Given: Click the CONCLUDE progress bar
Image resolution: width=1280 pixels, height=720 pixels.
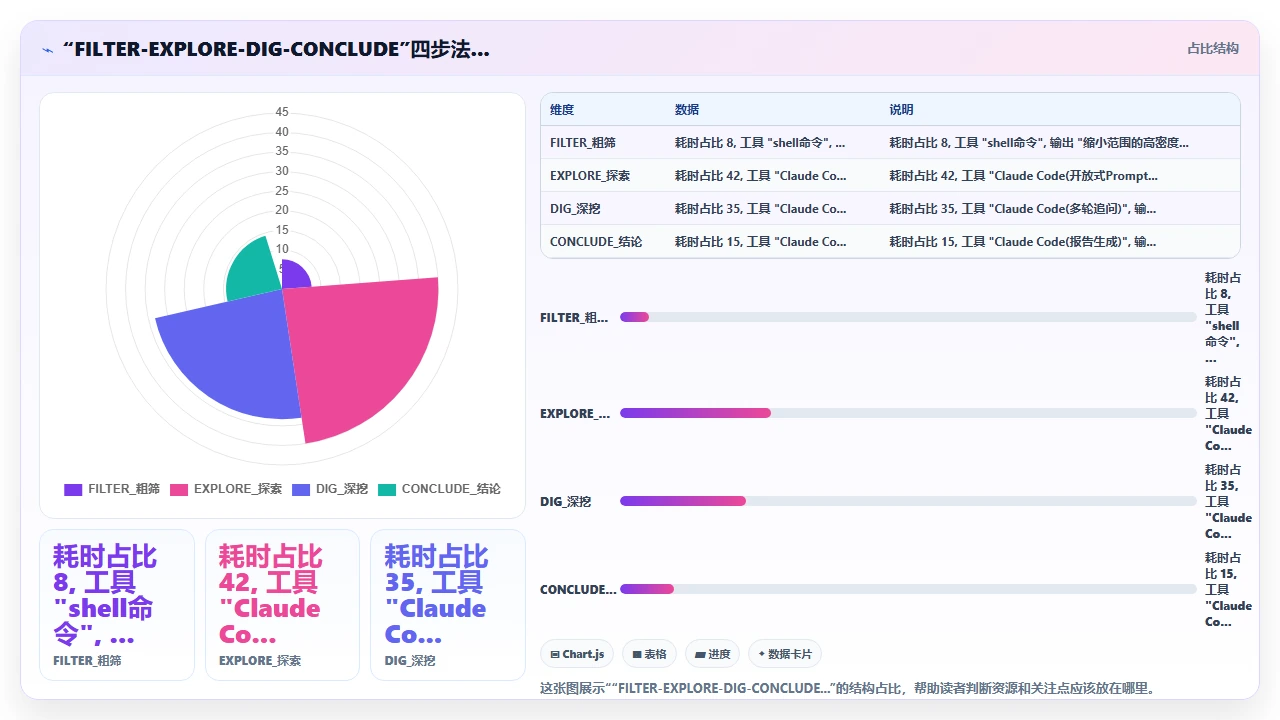Looking at the screenshot, I should click(x=908, y=589).
